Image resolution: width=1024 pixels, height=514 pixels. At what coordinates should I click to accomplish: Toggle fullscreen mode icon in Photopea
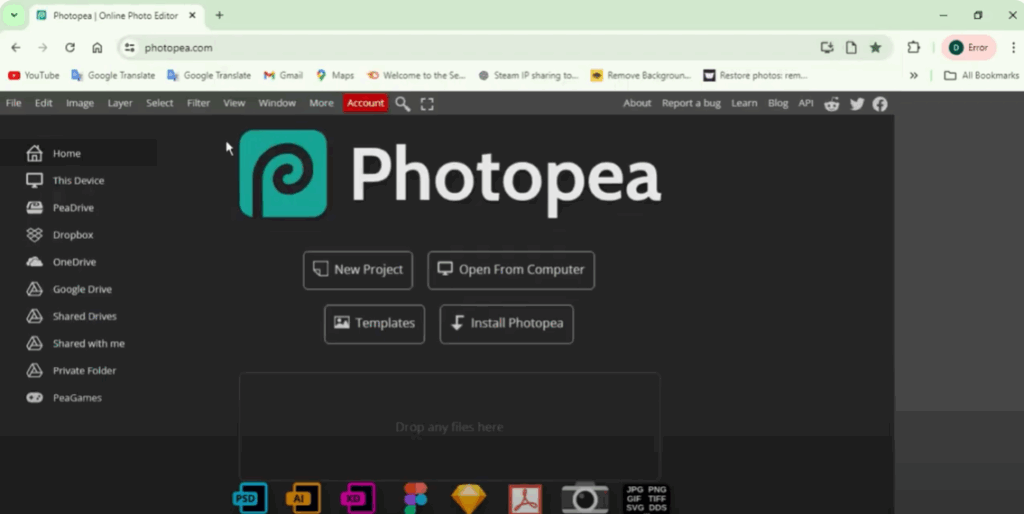[427, 104]
